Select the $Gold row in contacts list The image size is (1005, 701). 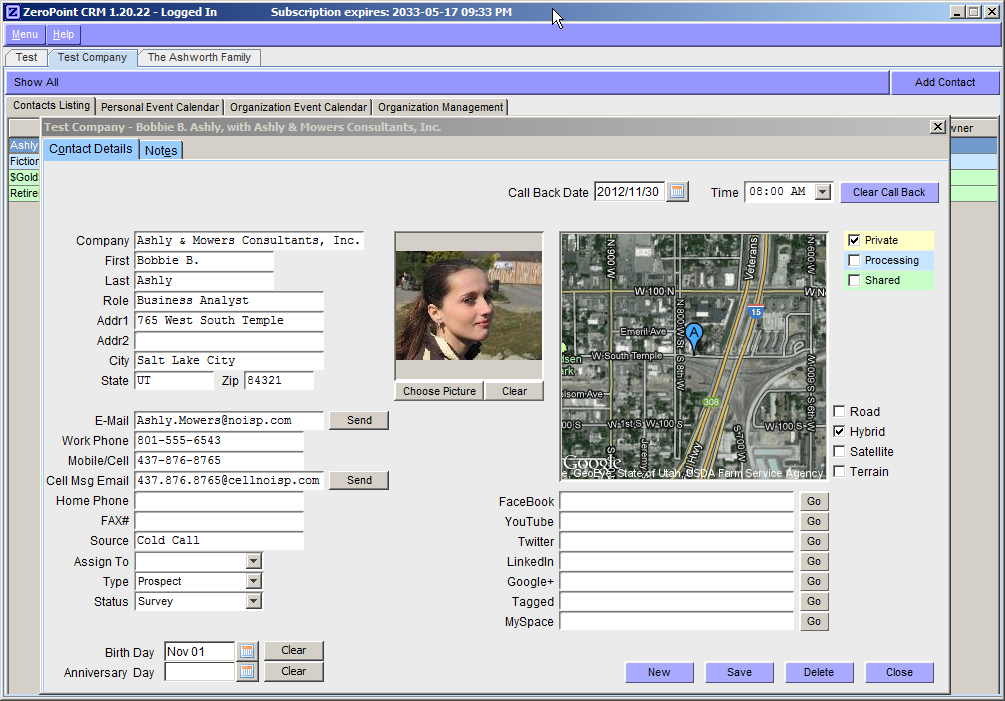click(24, 177)
